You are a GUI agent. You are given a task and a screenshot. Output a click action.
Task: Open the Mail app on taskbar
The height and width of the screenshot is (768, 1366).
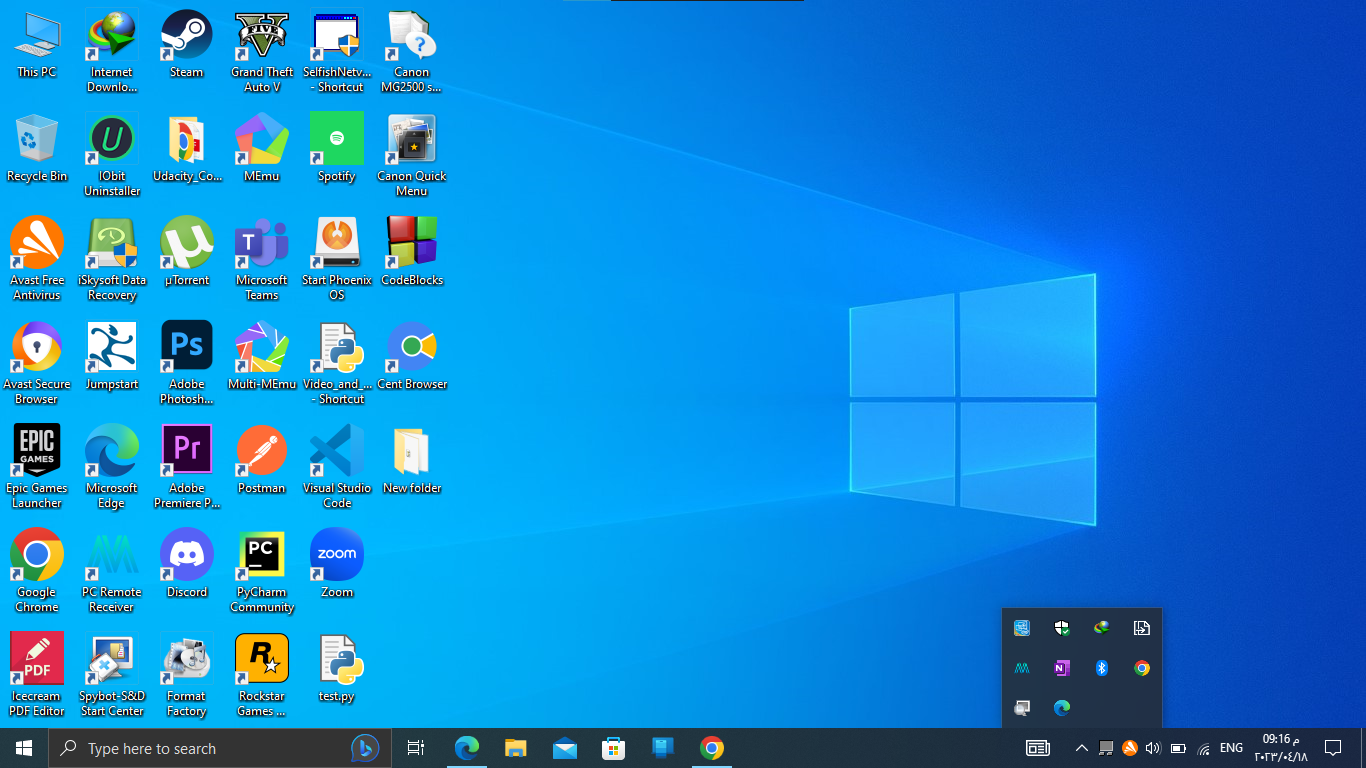coord(564,748)
